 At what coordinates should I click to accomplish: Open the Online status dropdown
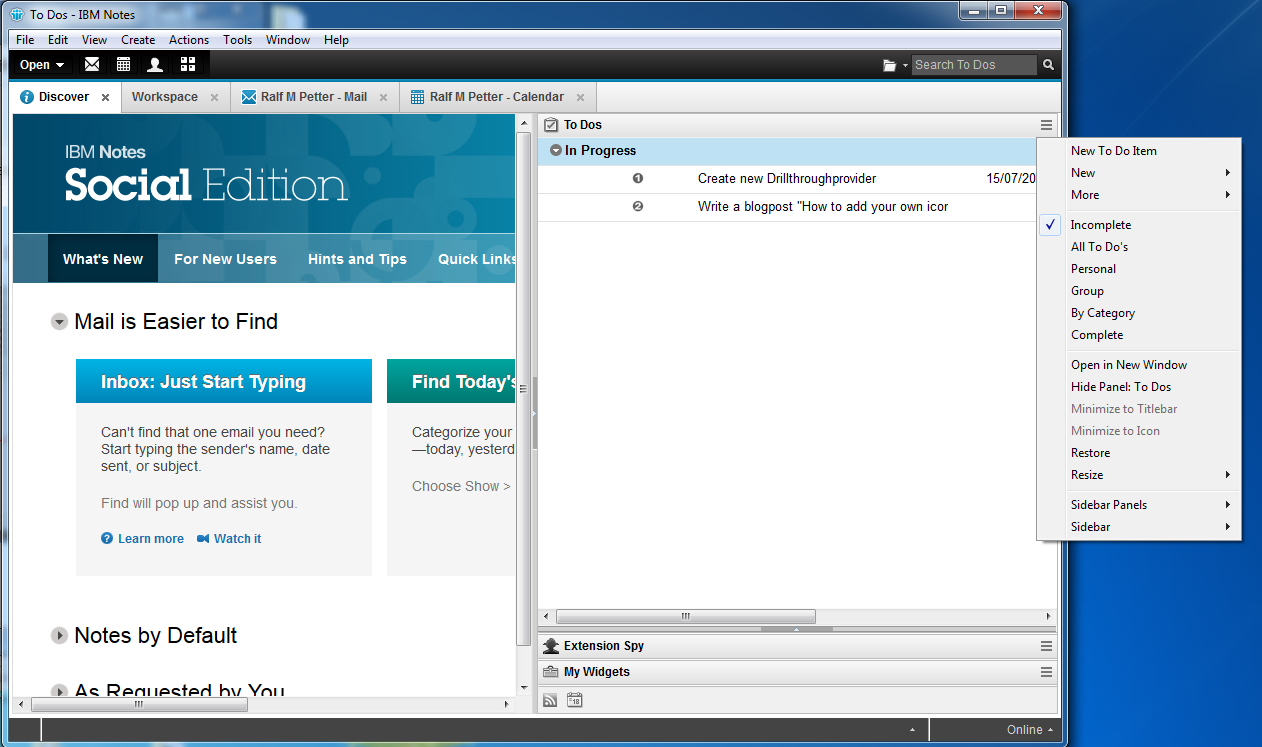click(x=1029, y=730)
